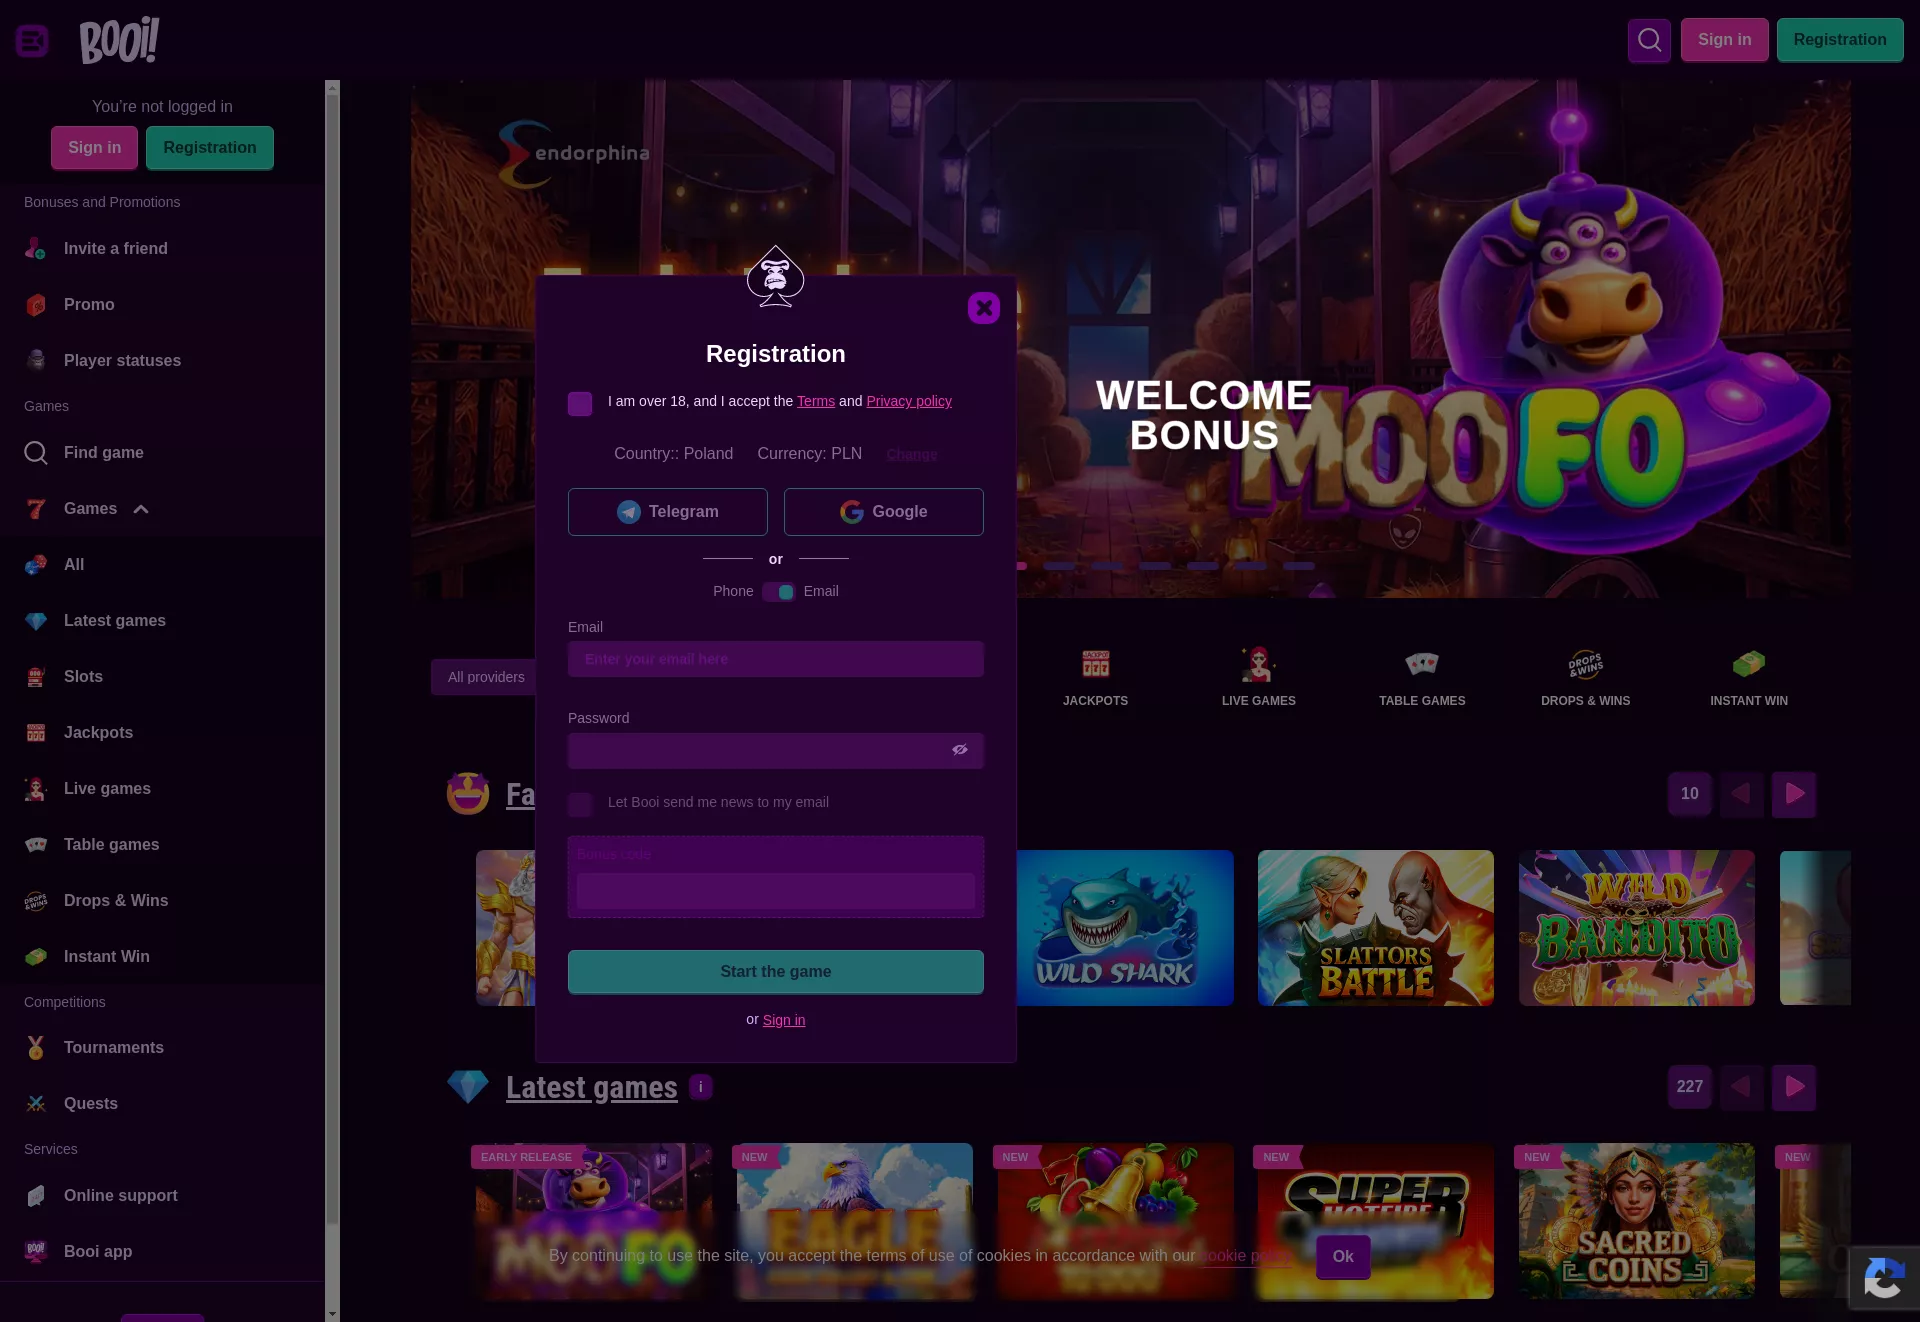Open the Latest games heading link
The image size is (1920, 1322).
point(592,1087)
